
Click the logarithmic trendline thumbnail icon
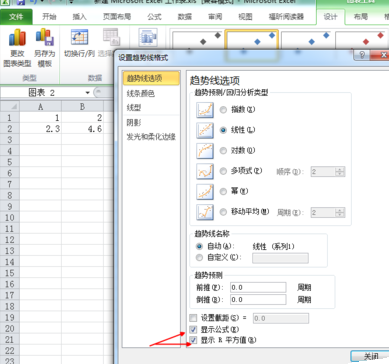click(205, 151)
